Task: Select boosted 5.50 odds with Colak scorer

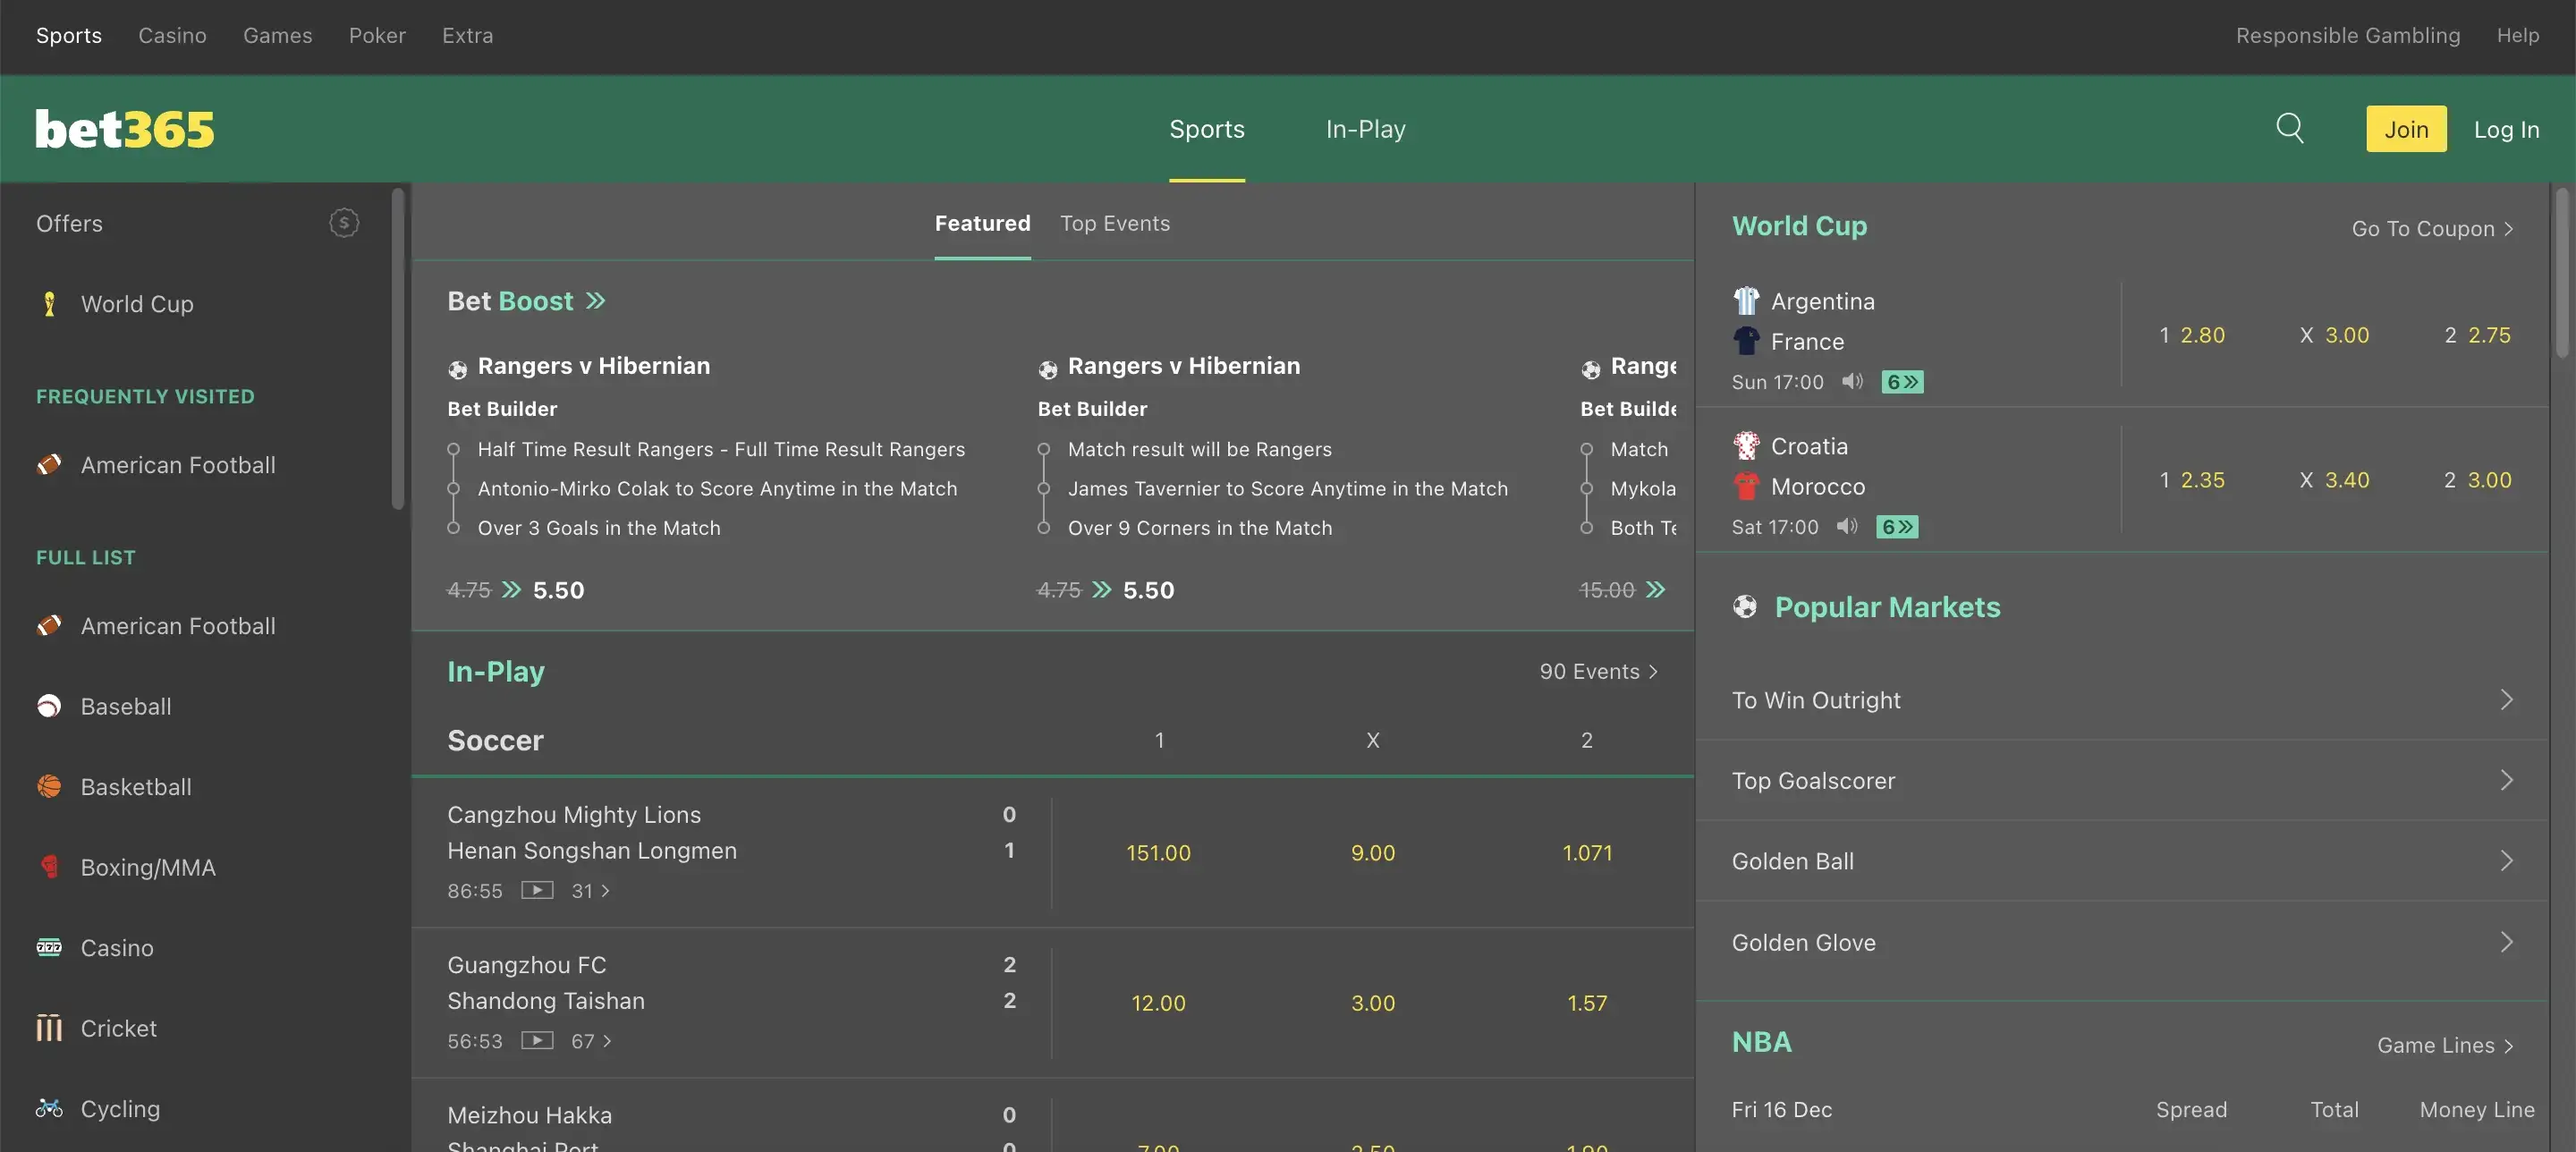Action: [558, 590]
